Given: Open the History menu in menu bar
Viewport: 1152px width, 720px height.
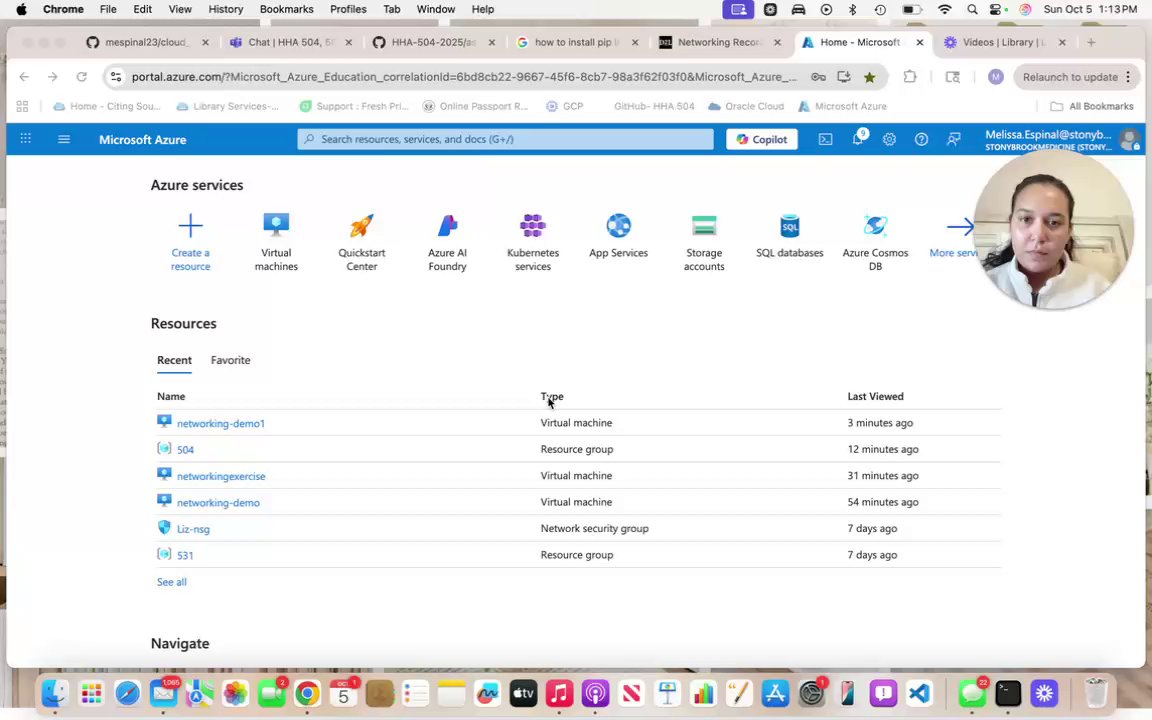Looking at the screenshot, I should [226, 10].
